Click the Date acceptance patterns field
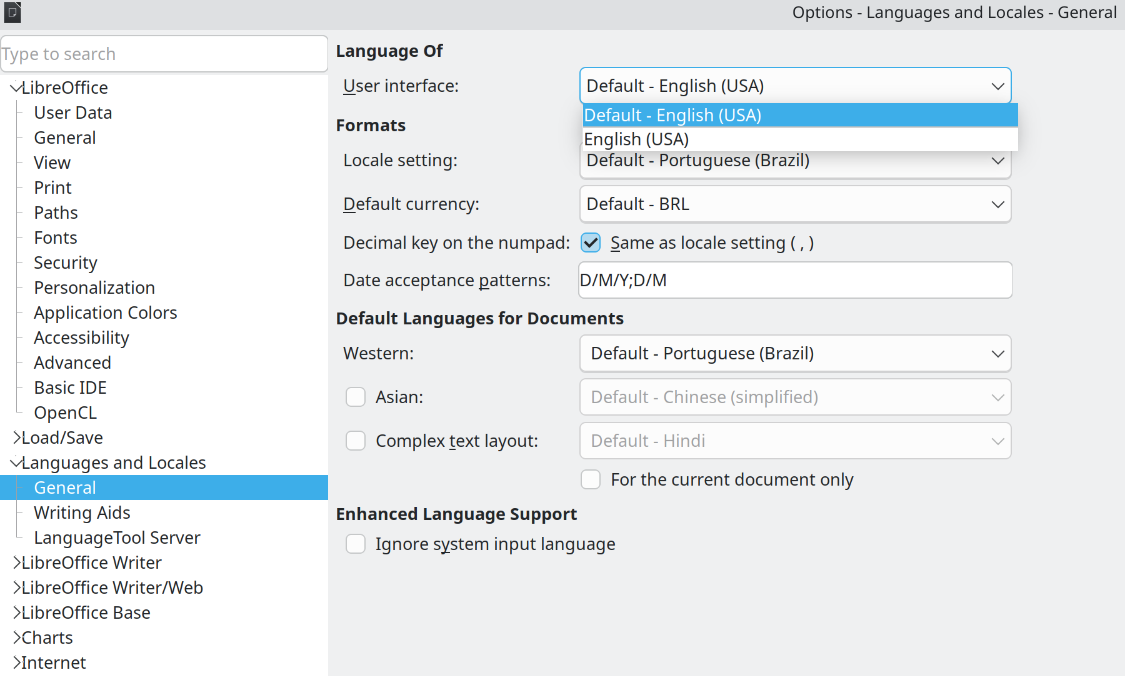This screenshot has width=1125, height=676. pos(795,280)
